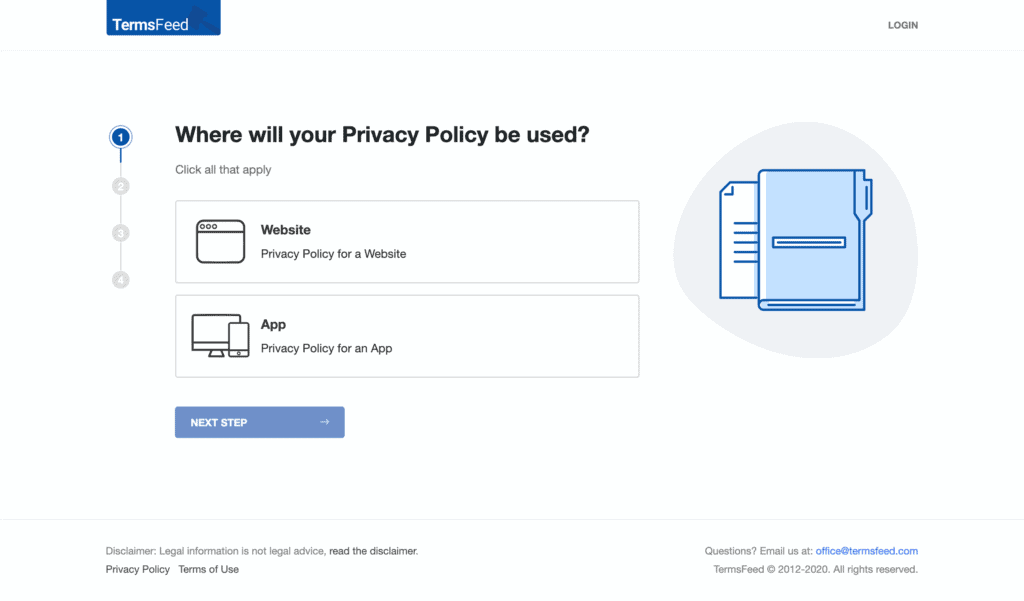1024x601 pixels.
Task: Click the 'Where will your Privacy Policy be used?' heading
Action: pos(382,135)
